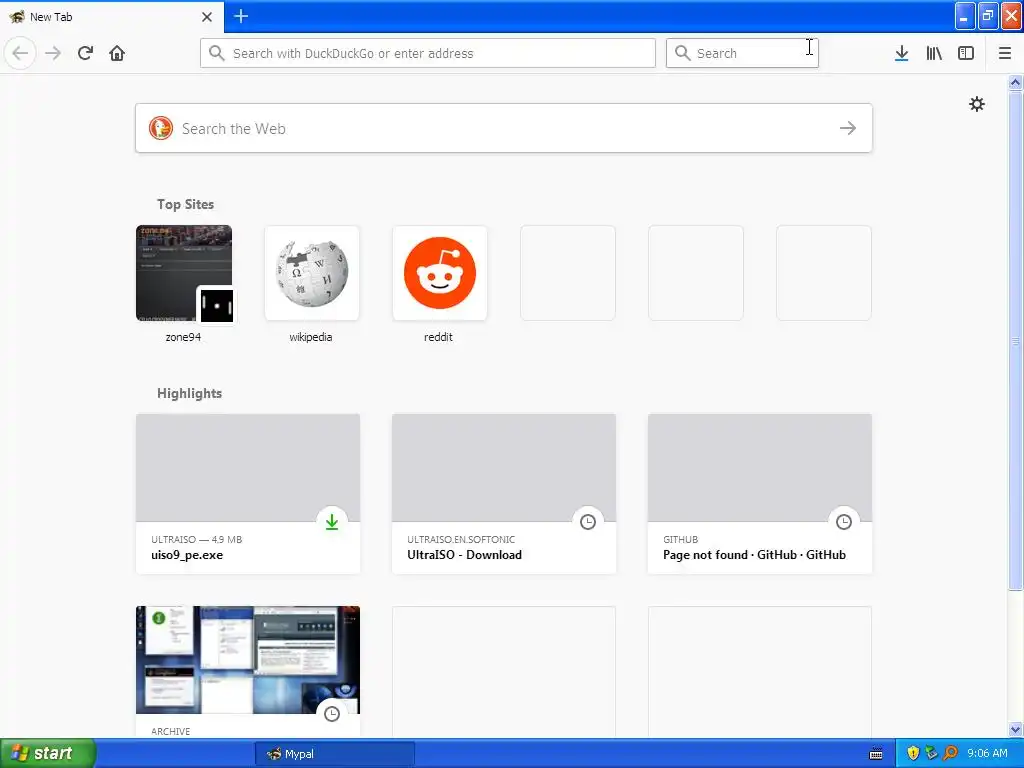Screen dimensions: 1024x768
Task: Open the Library bookshelf icon
Action: [934, 53]
